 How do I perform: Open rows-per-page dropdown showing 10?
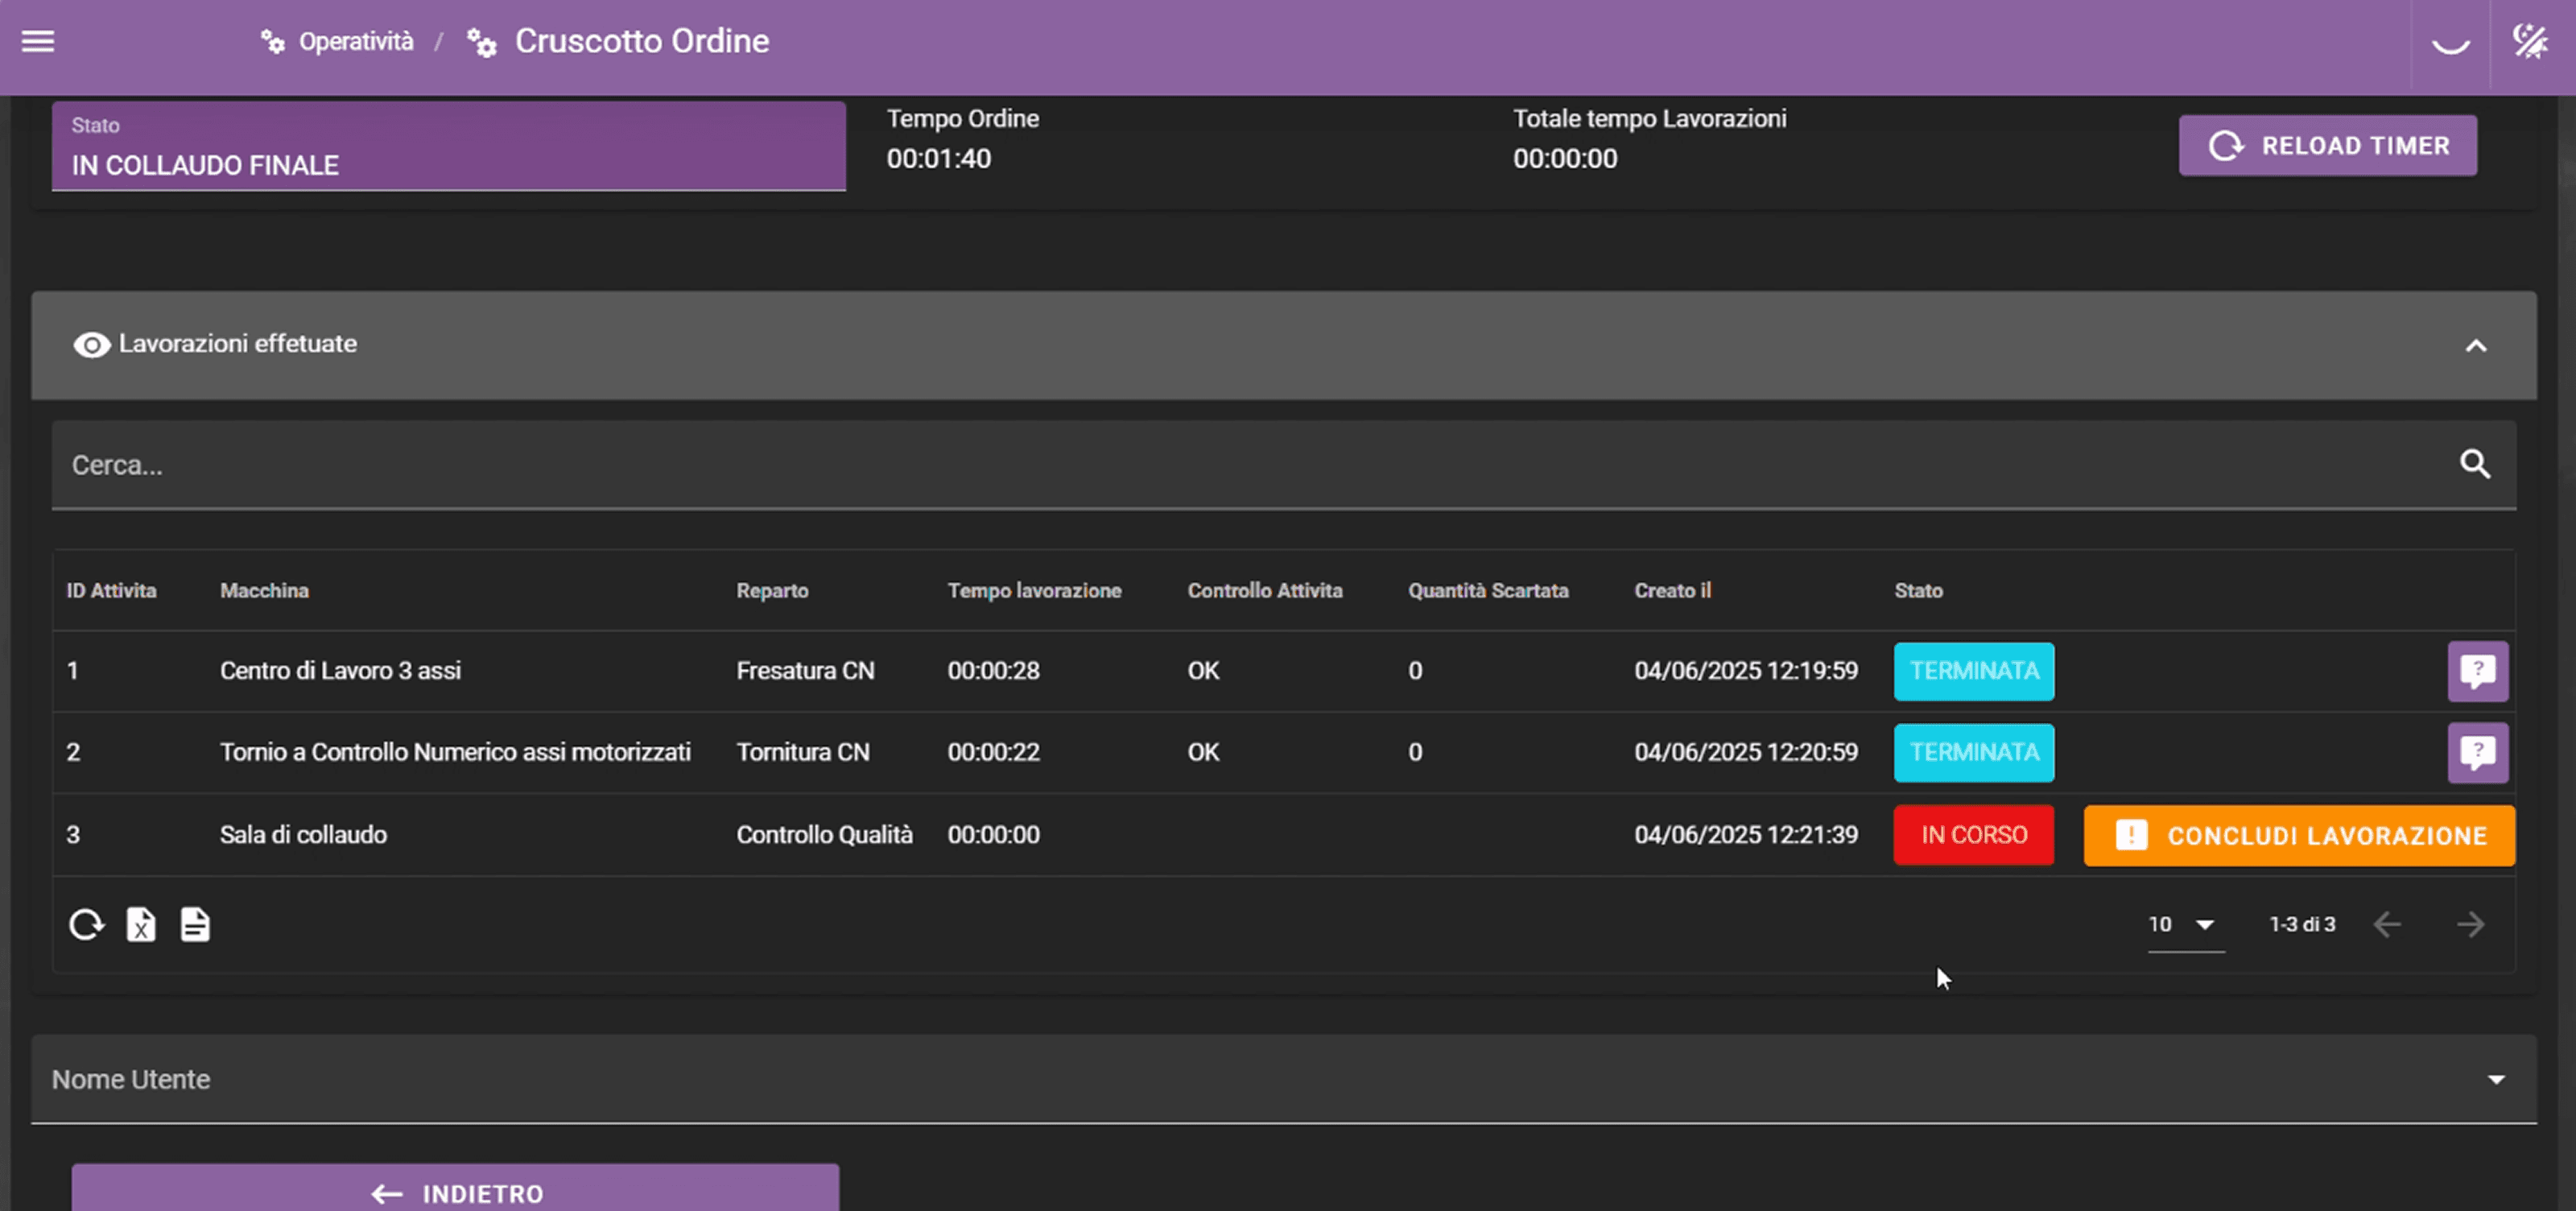coord(2184,925)
